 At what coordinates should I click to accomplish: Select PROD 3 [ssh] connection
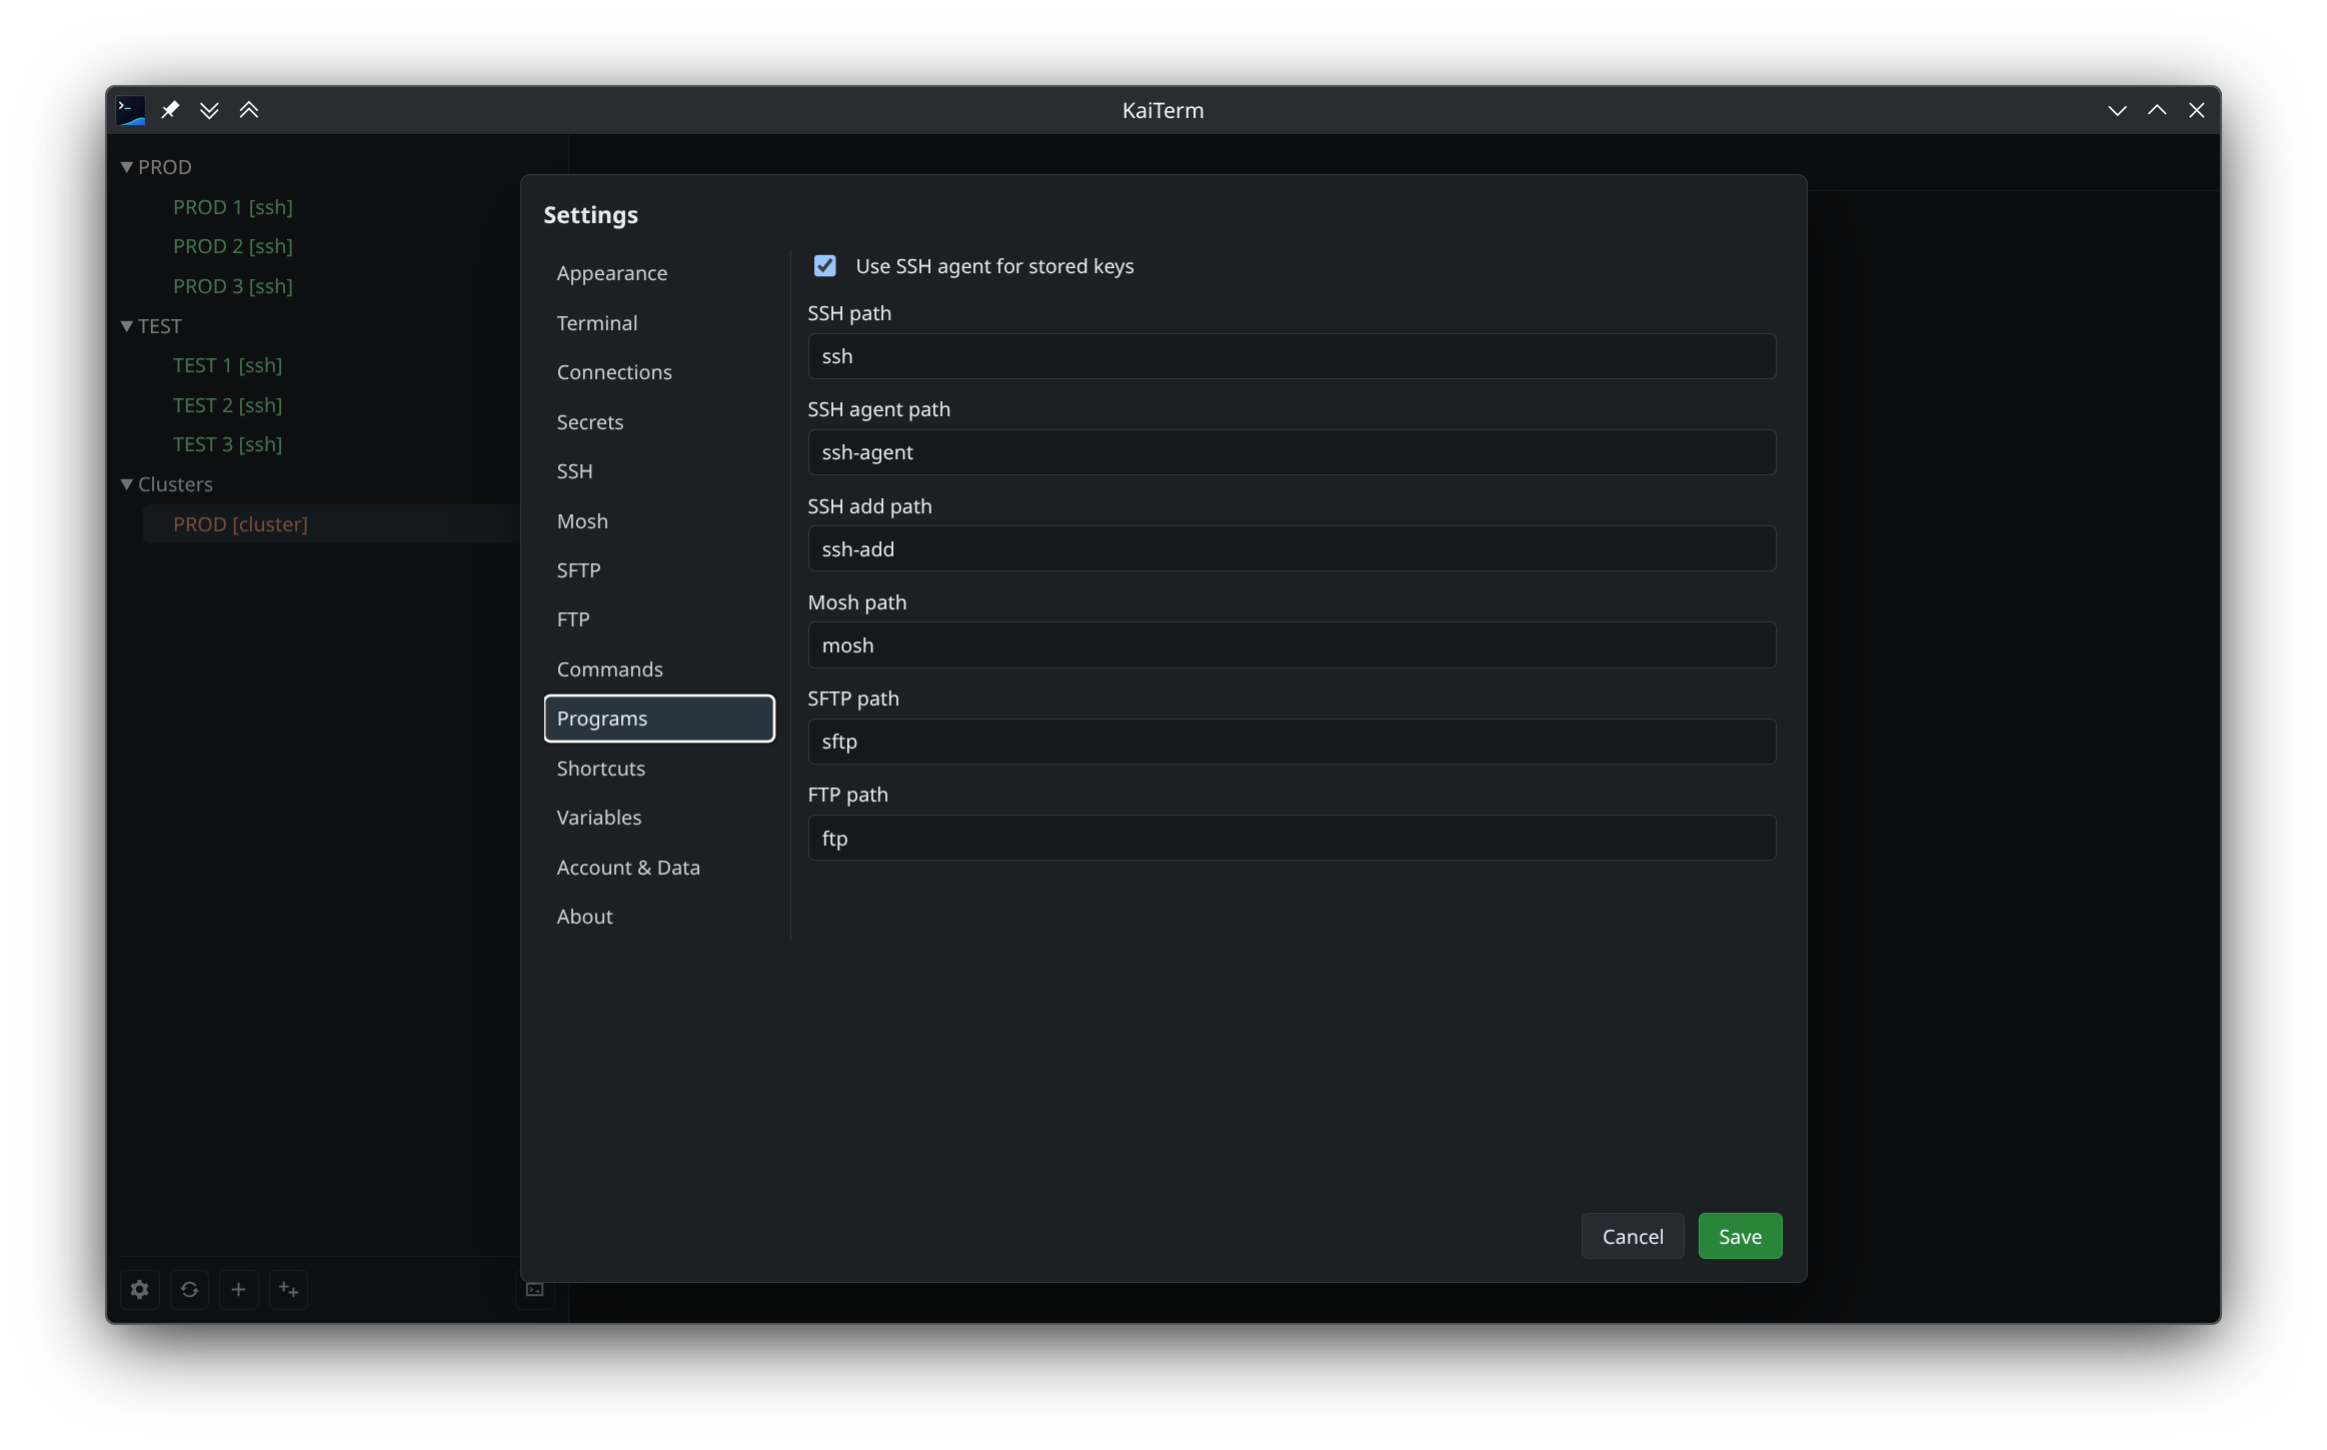(x=232, y=286)
